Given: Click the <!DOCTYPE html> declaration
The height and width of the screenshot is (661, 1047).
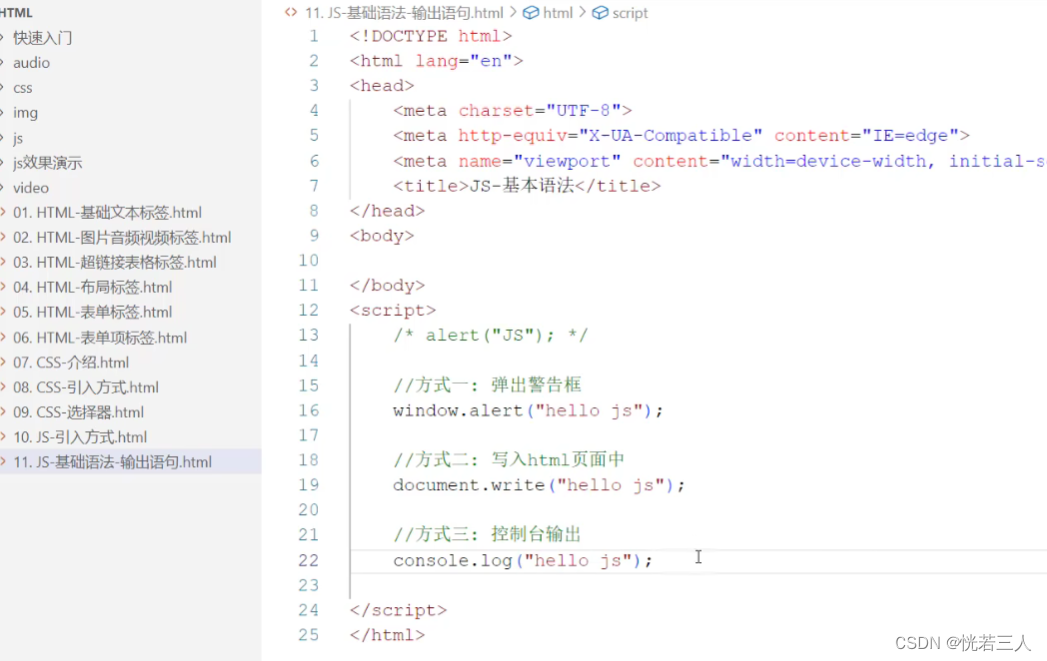Looking at the screenshot, I should click(x=431, y=36).
